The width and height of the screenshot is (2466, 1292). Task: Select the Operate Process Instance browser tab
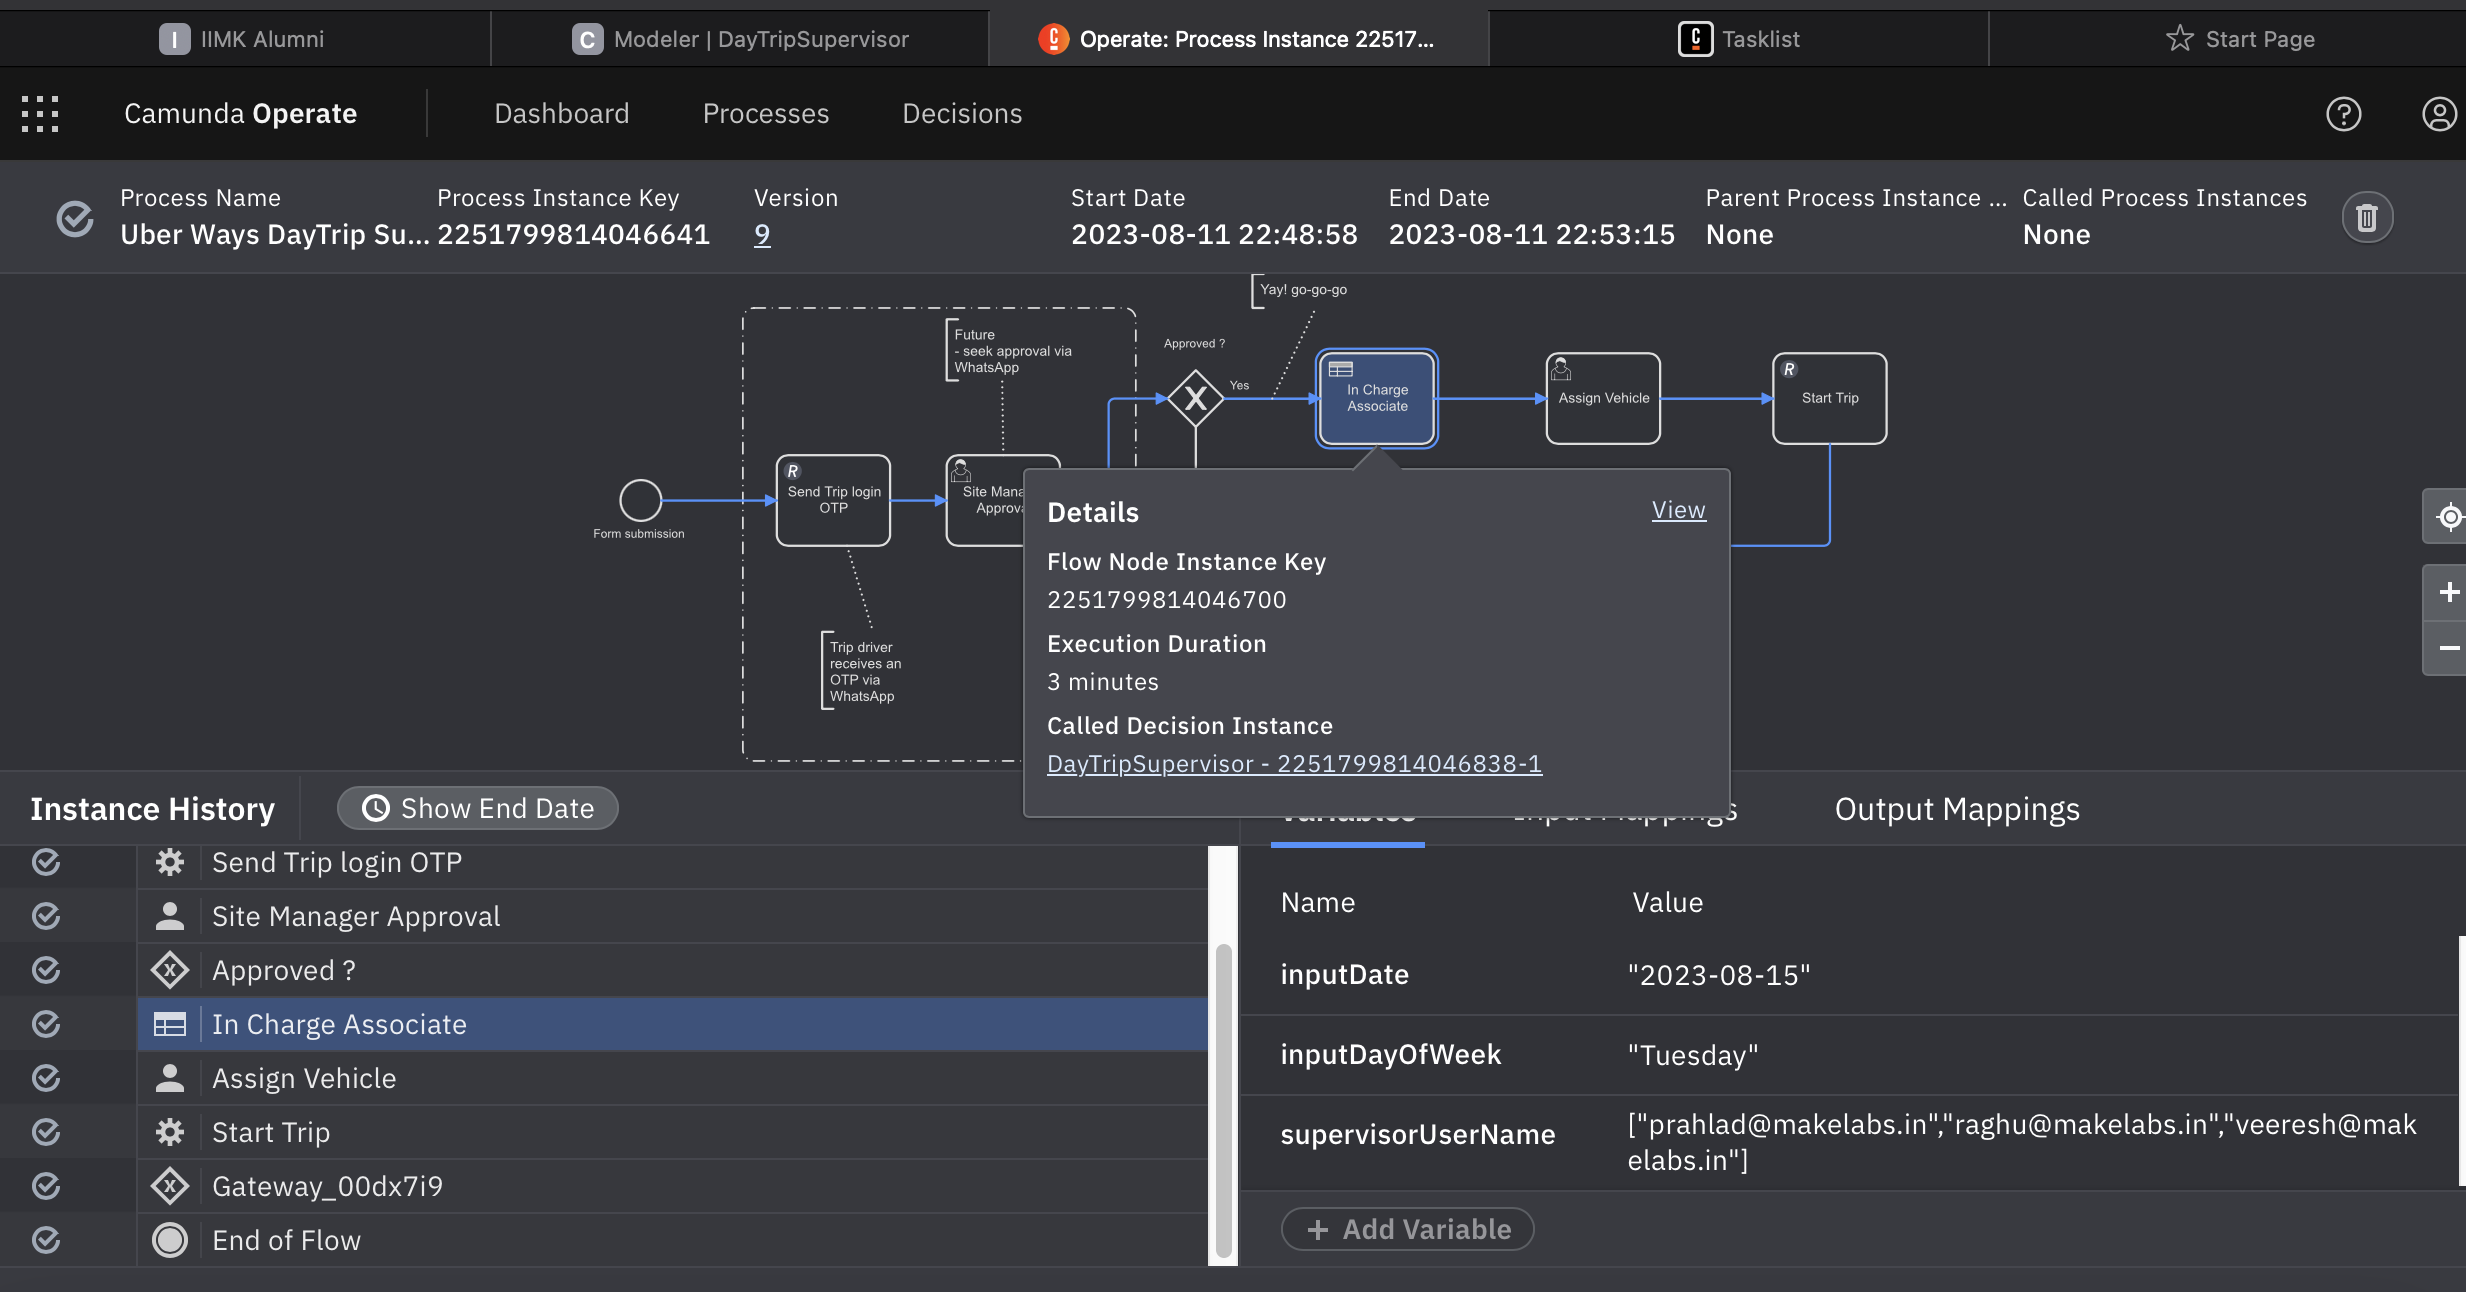tap(1239, 39)
